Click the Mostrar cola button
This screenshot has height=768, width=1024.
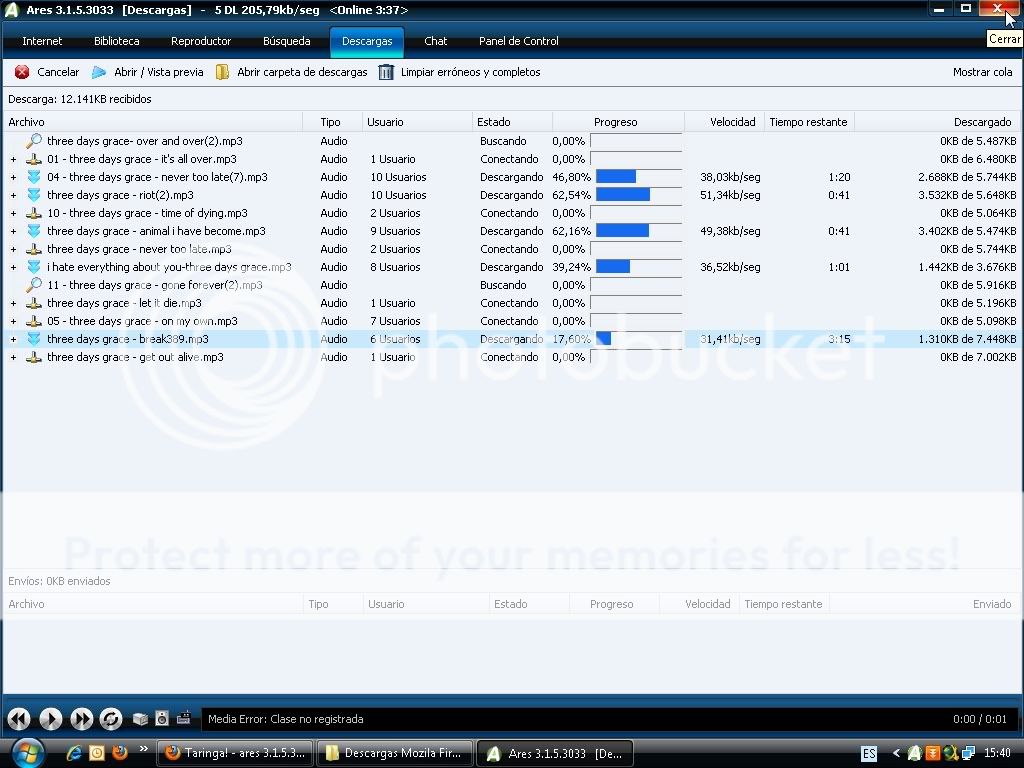pyautogui.click(x=982, y=72)
